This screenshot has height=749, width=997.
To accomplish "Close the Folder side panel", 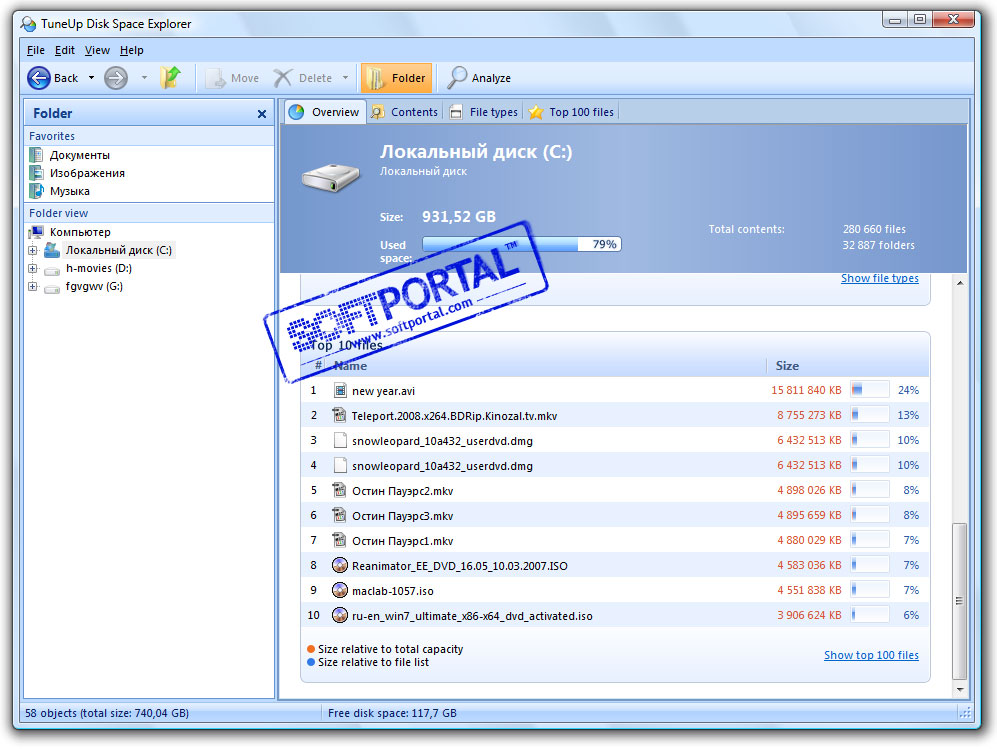I will 261,114.
